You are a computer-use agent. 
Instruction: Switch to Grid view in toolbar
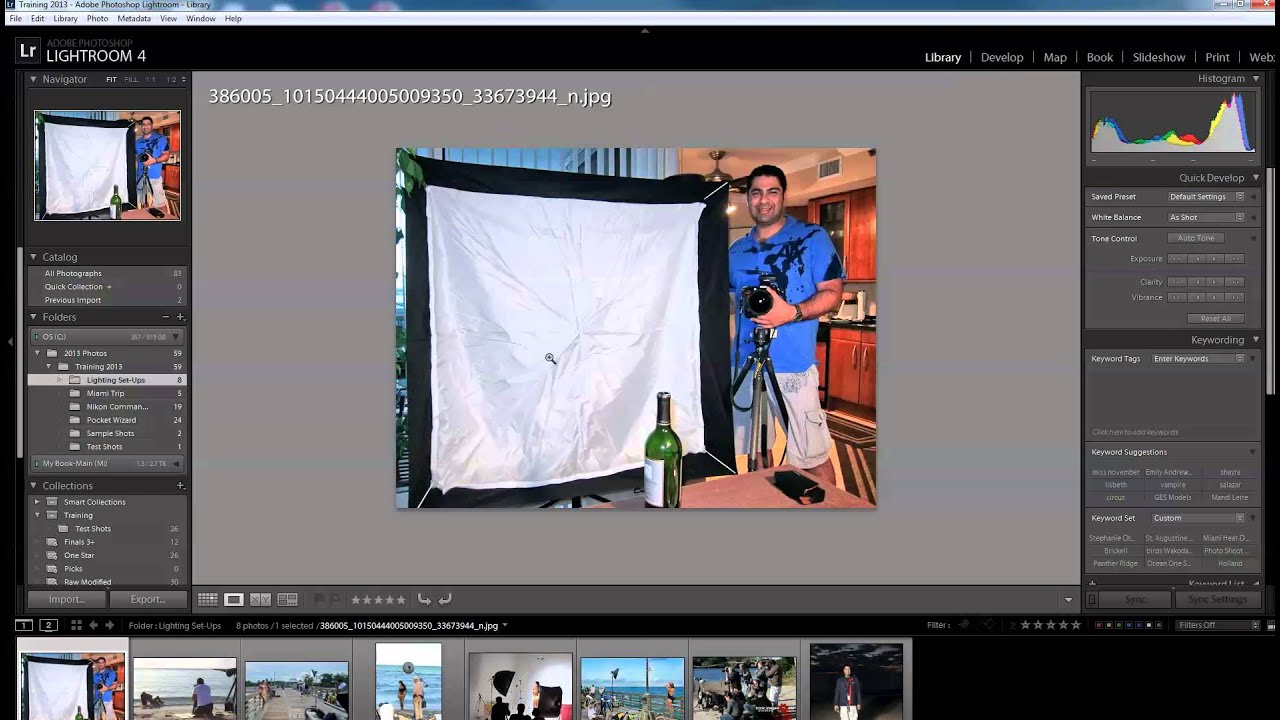pyautogui.click(x=207, y=599)
